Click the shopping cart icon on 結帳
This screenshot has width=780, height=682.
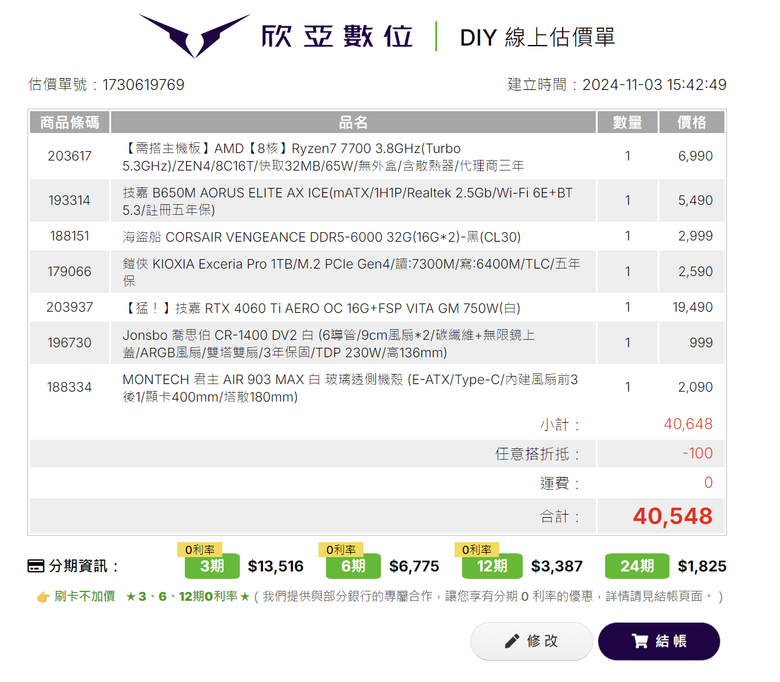point(640,641)
